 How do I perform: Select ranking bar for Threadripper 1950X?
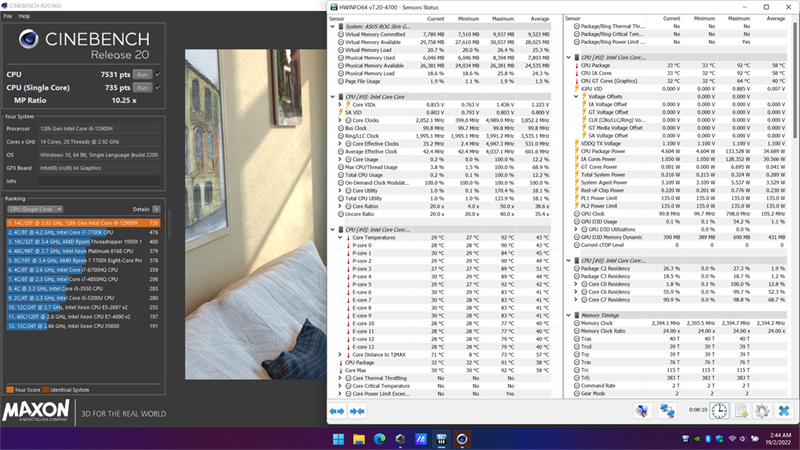(x=83, y=242)
